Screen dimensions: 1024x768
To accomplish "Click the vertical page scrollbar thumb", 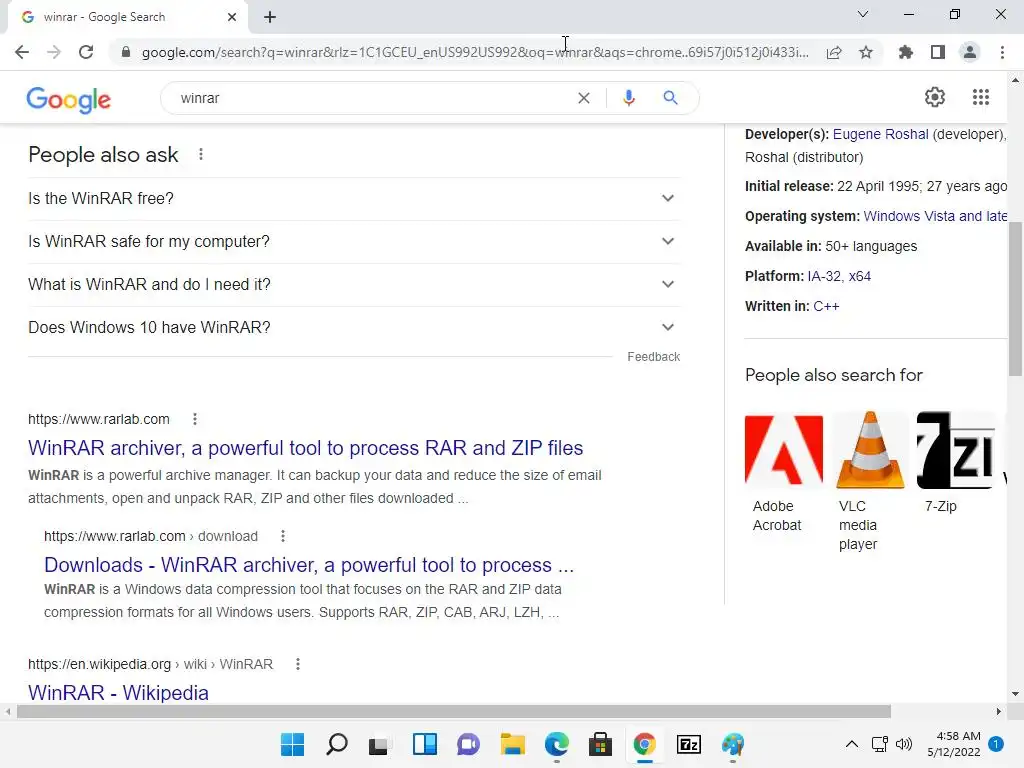I will 1015,299.
